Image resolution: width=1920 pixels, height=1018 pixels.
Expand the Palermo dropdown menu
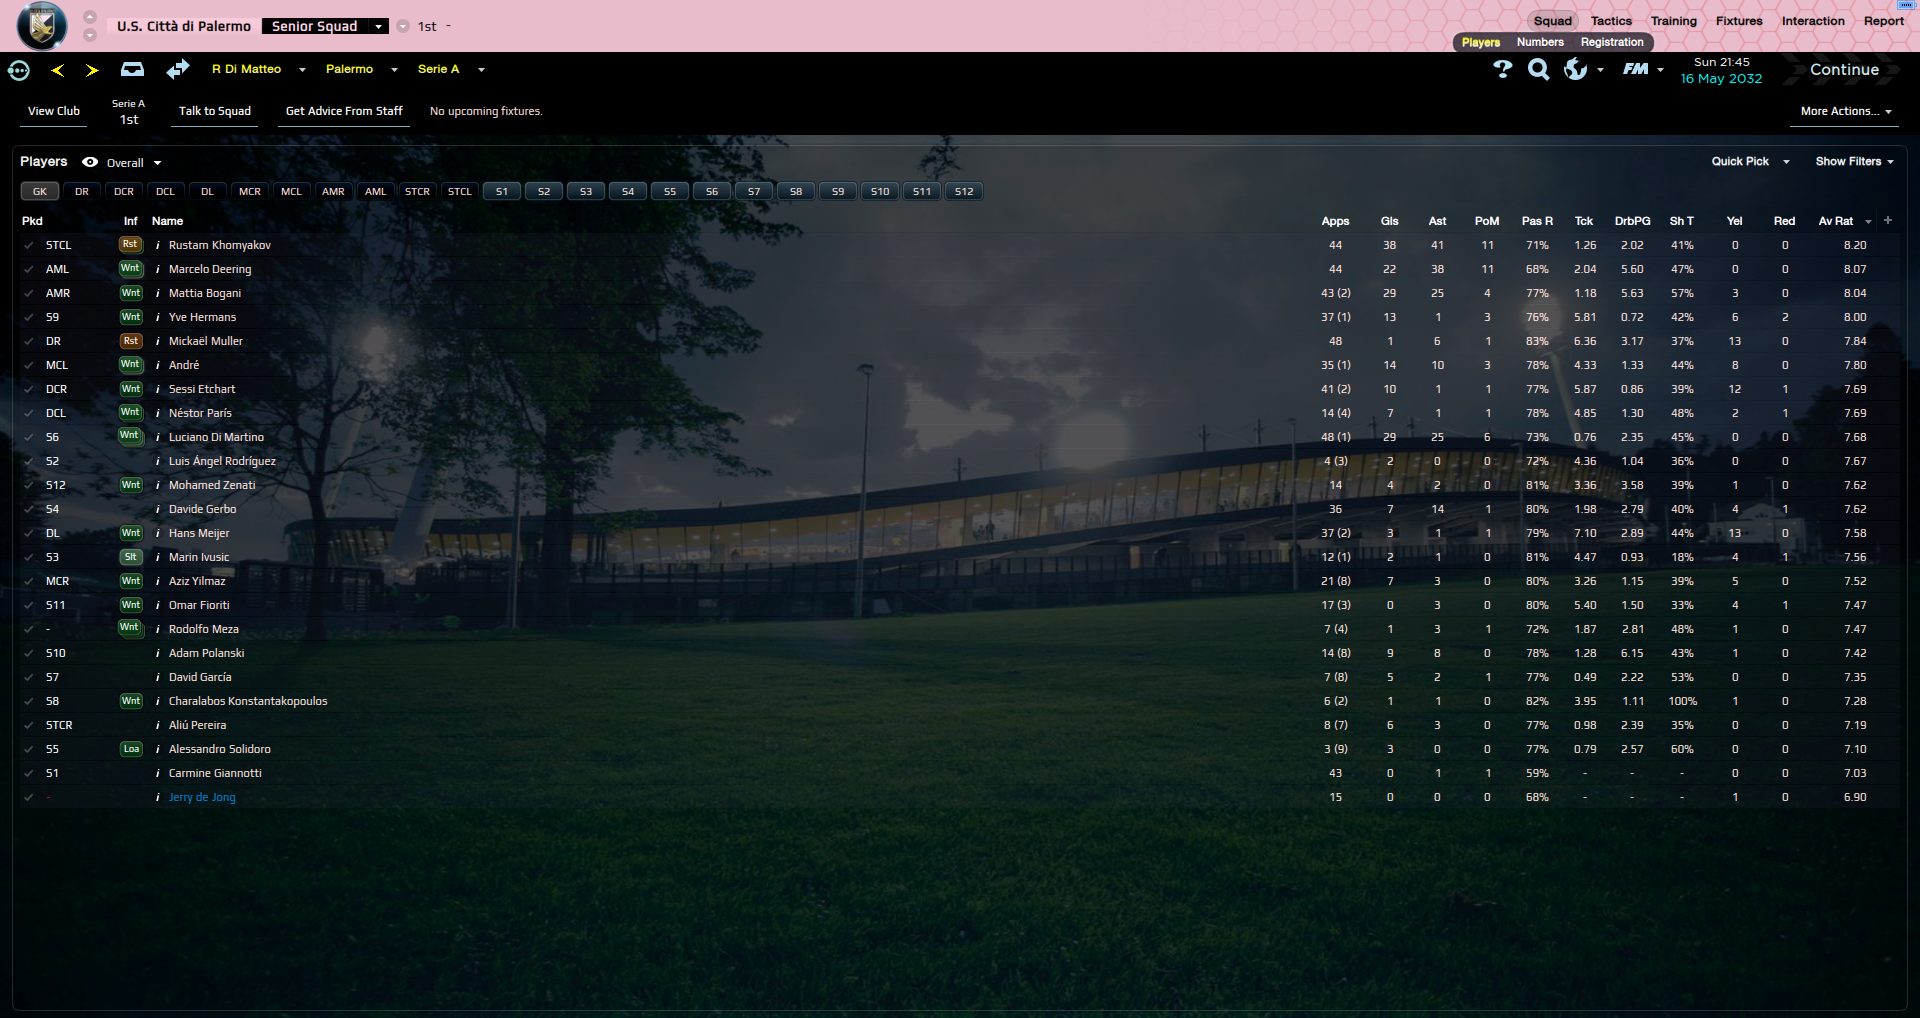pyautogui.click(x=394, y=70)
